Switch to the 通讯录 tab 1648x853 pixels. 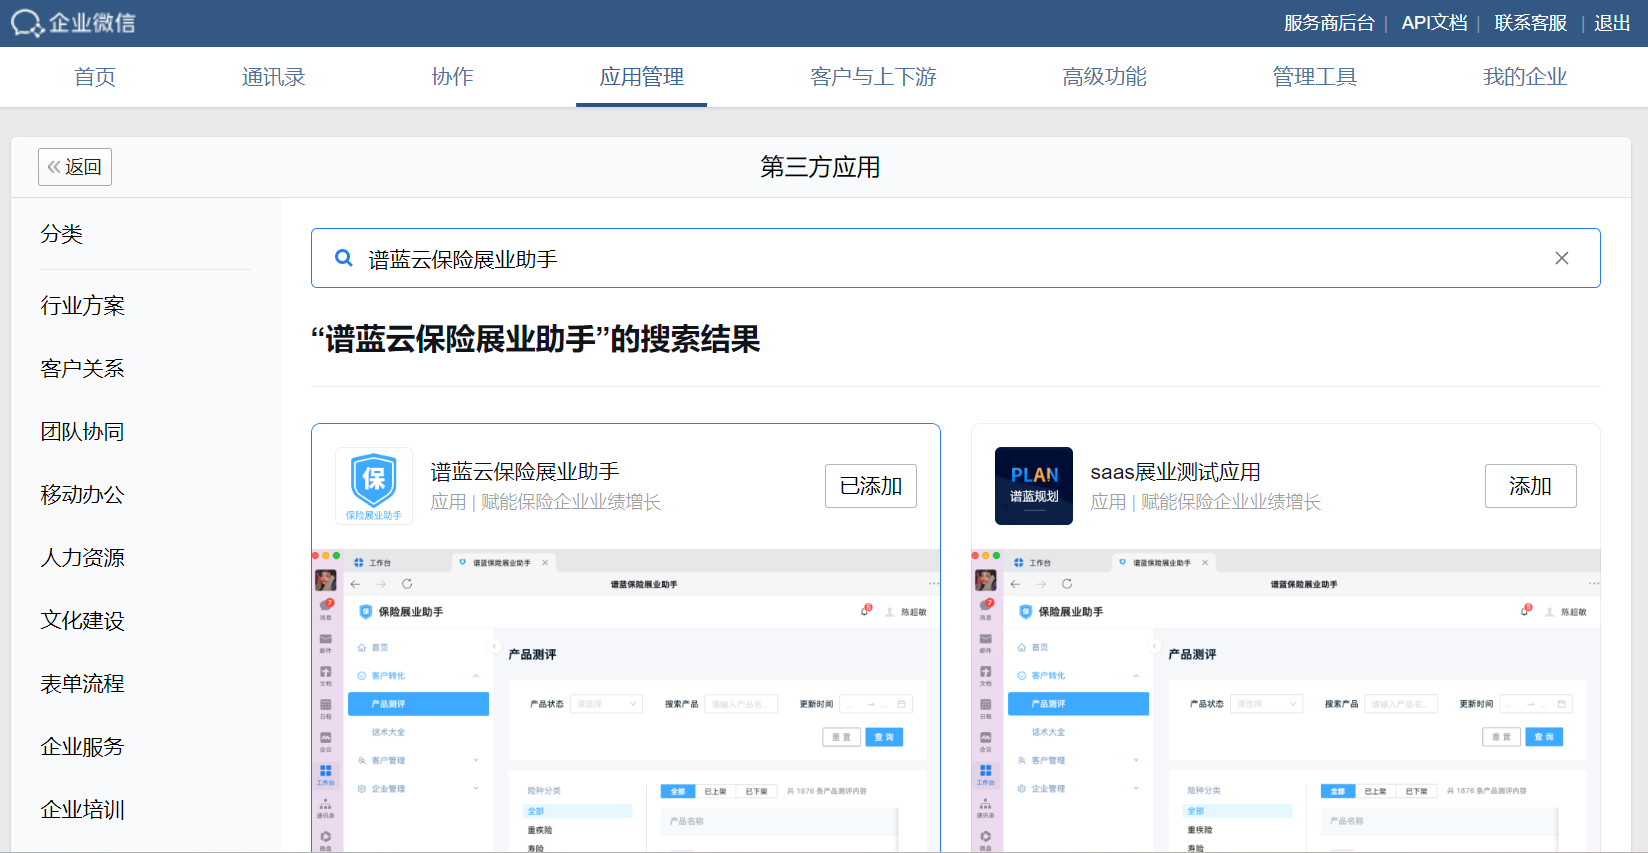[x=273, y=77]
